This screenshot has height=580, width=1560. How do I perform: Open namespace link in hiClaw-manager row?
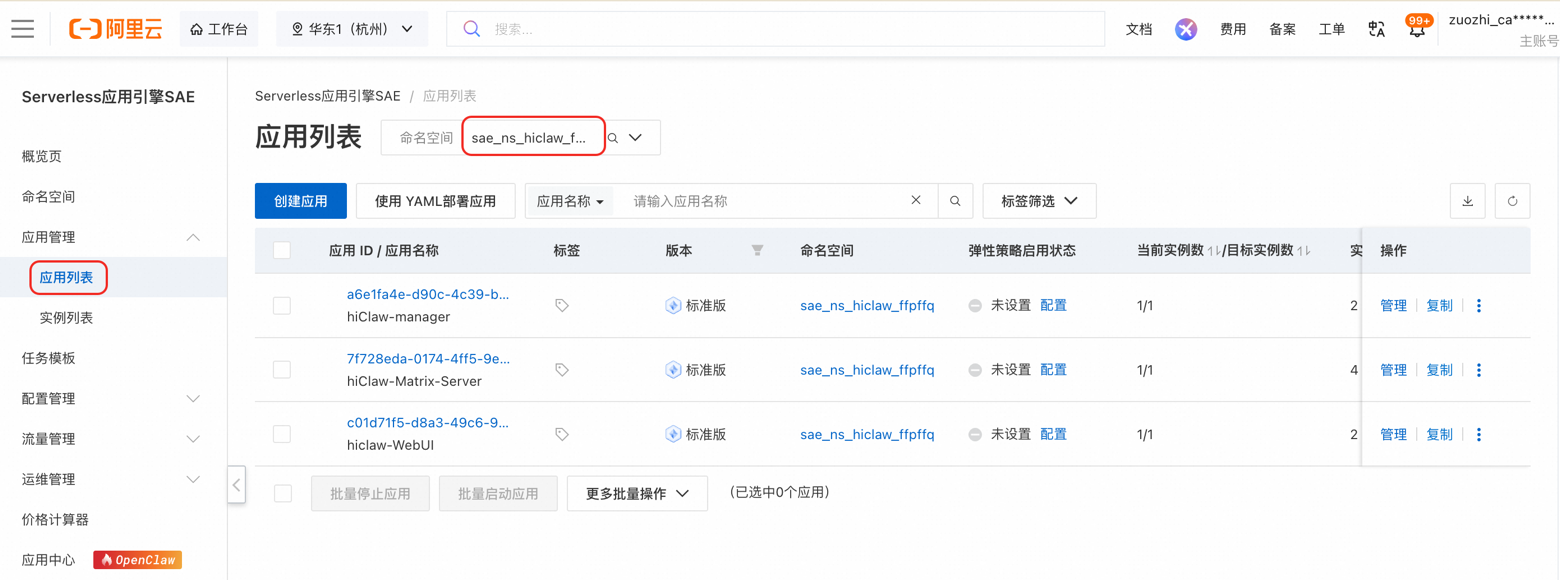coord(867,306)
